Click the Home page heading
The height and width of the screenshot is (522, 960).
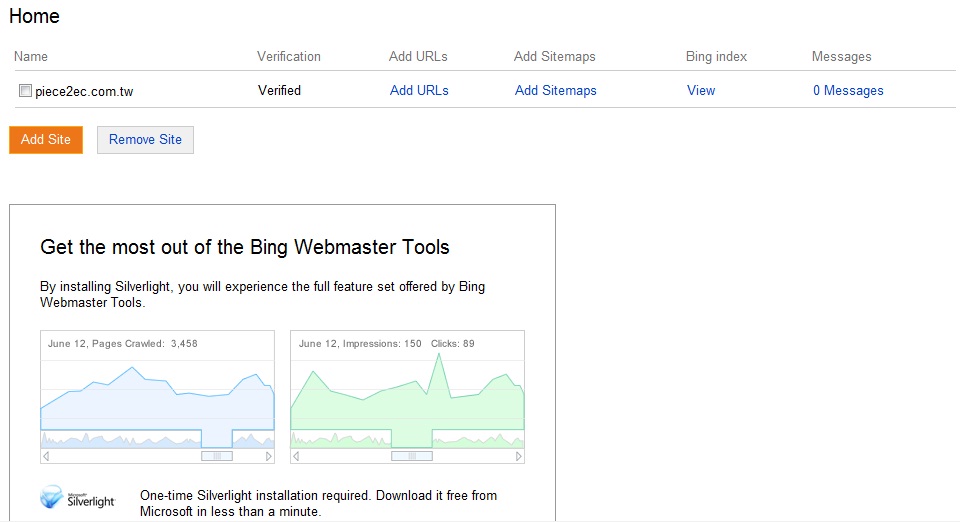tap(34, 16)
